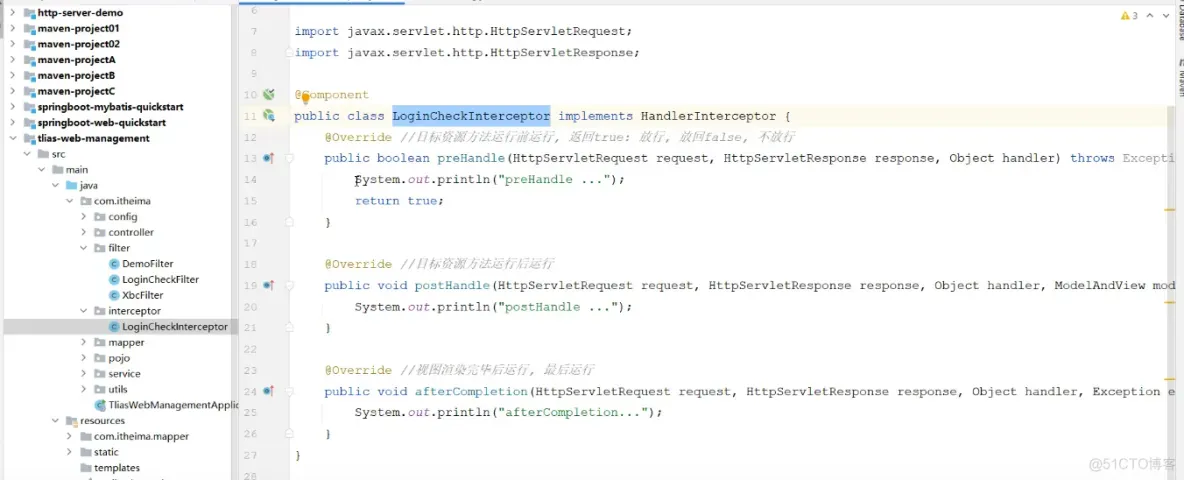Expand the controller package
The image size is (1184, 480).
[x=84, y=232]
